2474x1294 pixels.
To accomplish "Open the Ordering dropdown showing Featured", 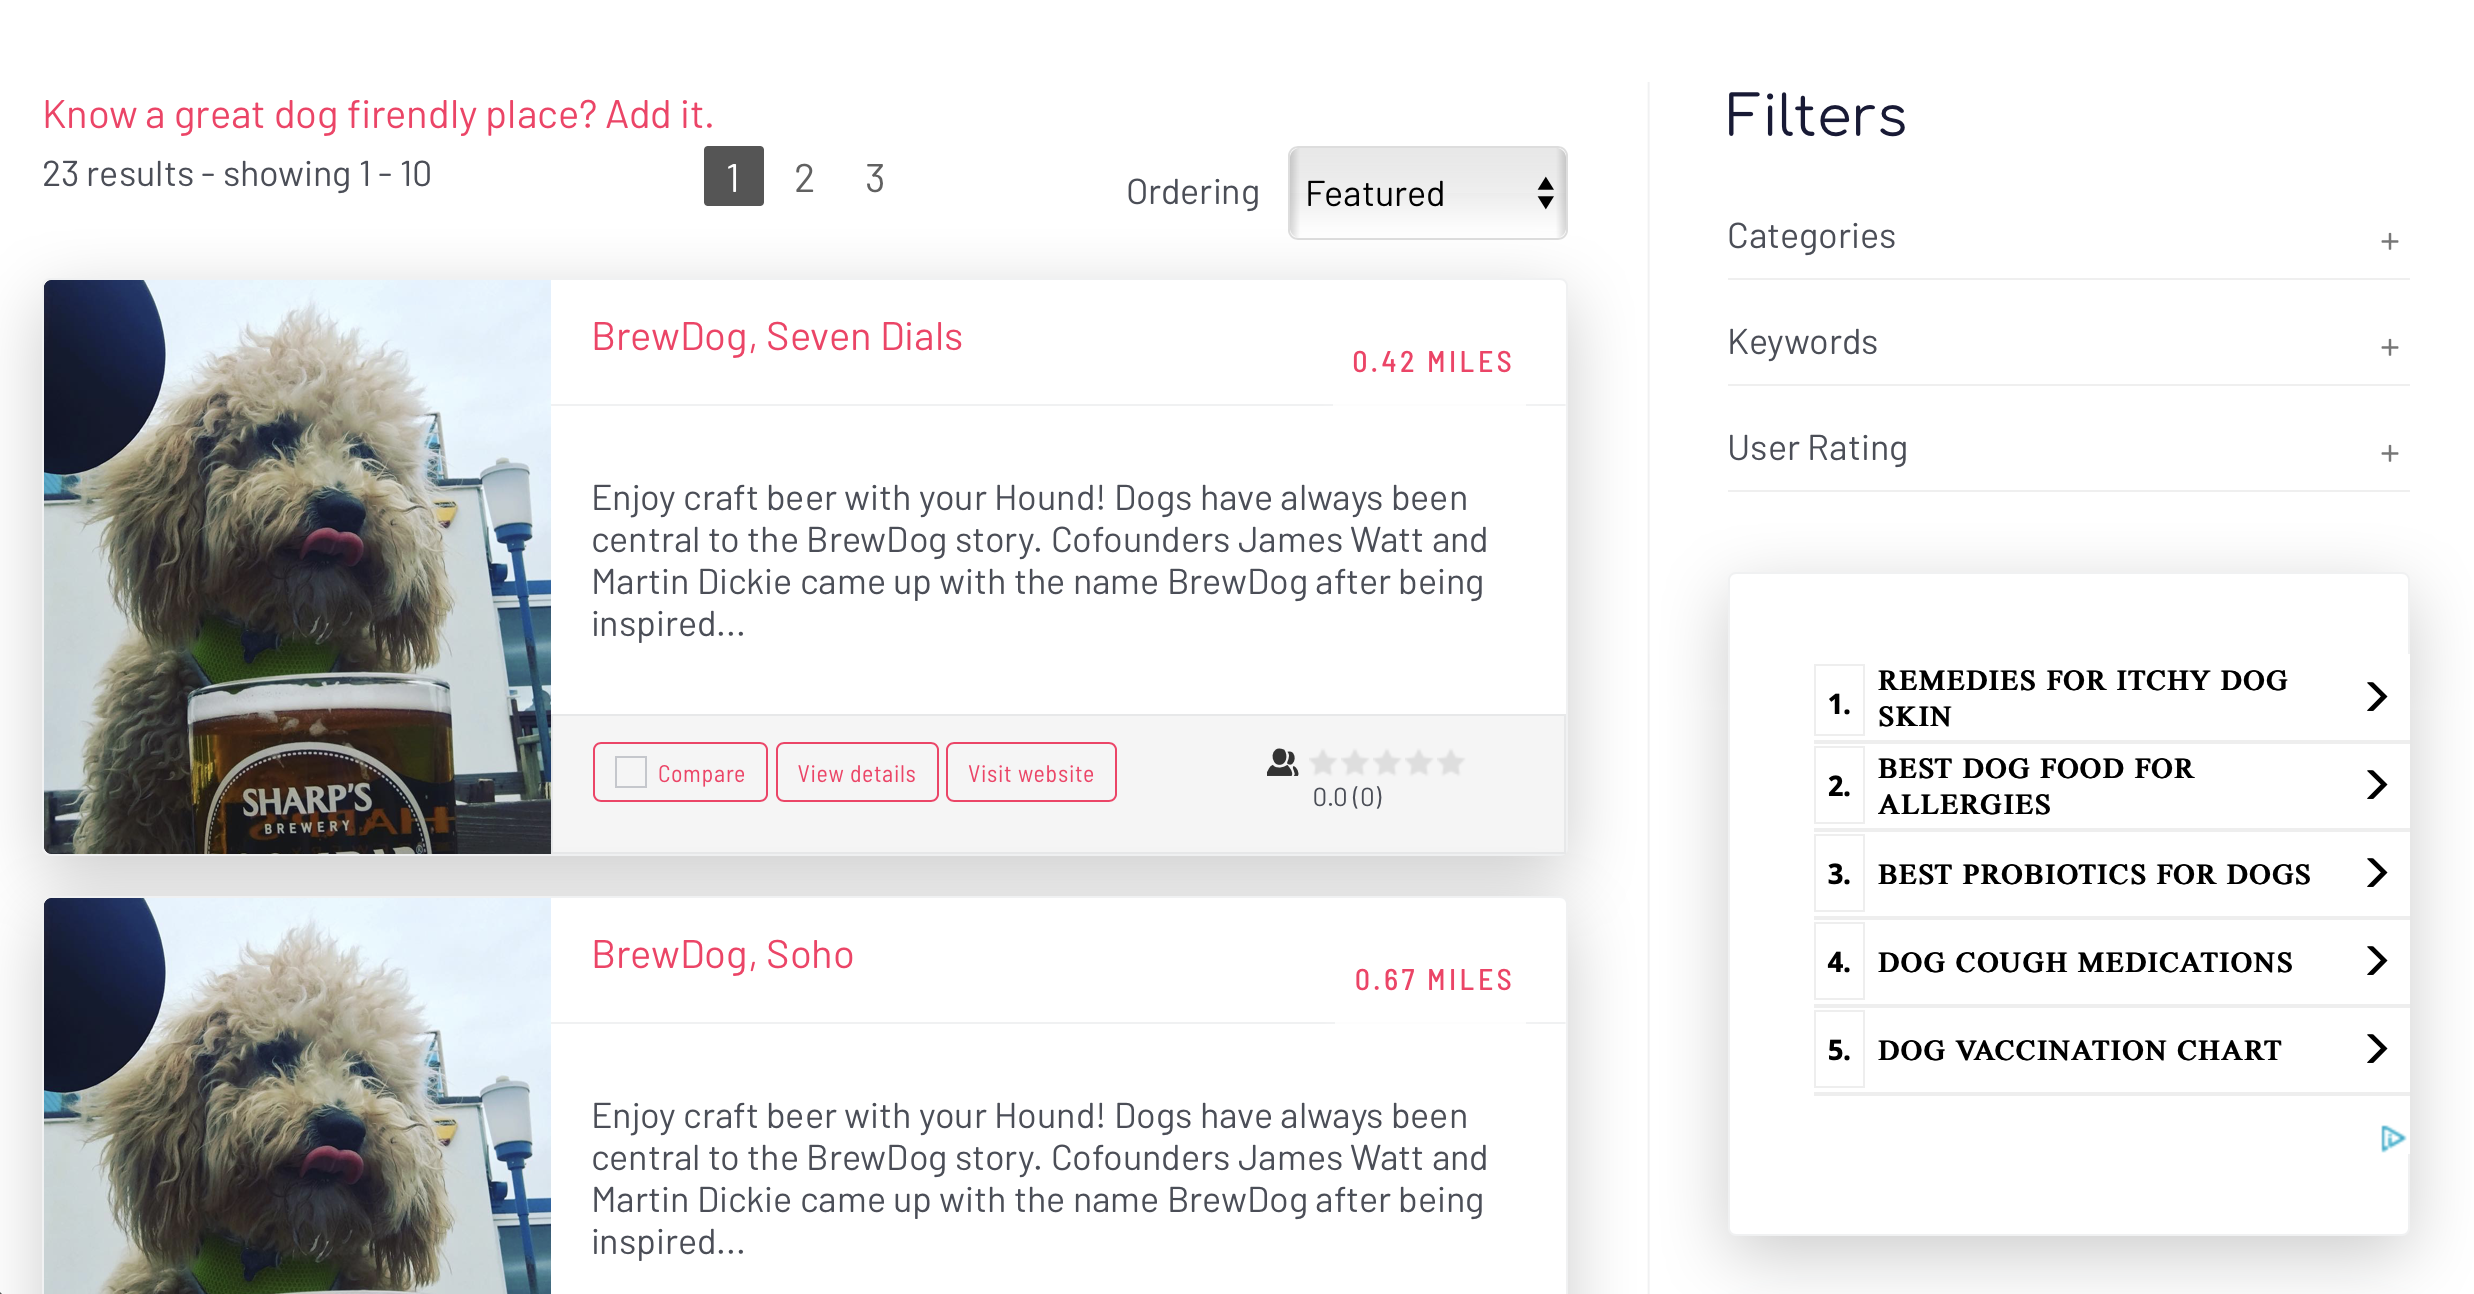I will pyautogui.click(x=1427, y=192).
